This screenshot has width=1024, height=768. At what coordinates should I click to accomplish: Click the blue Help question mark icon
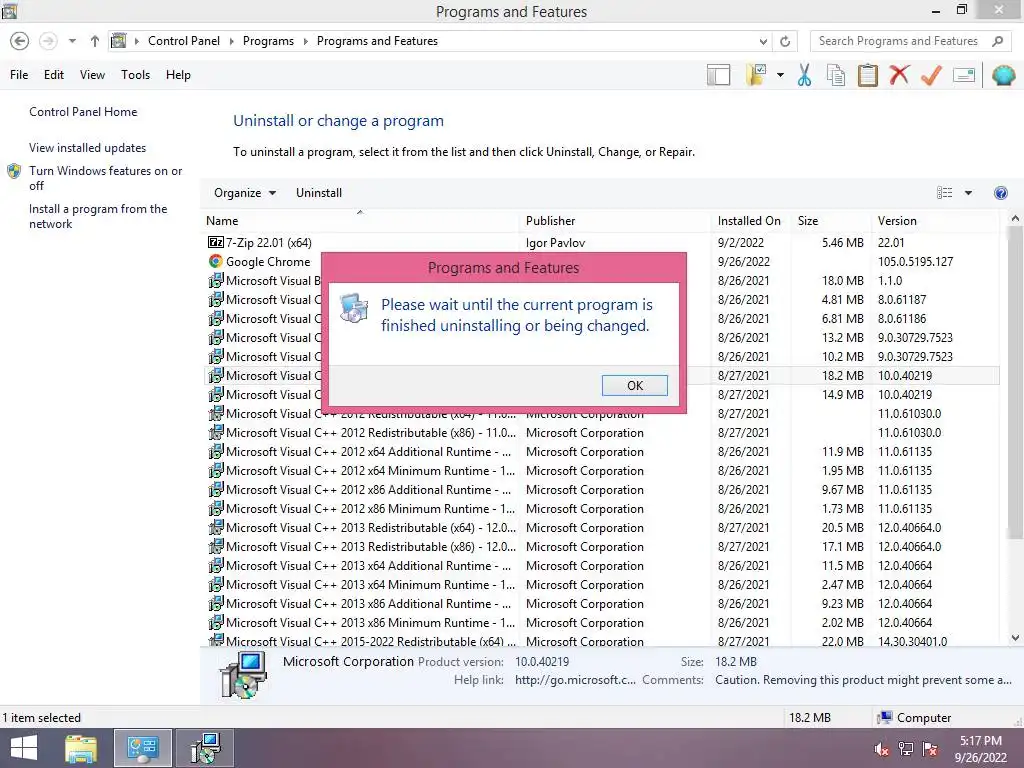(1000, 193)
